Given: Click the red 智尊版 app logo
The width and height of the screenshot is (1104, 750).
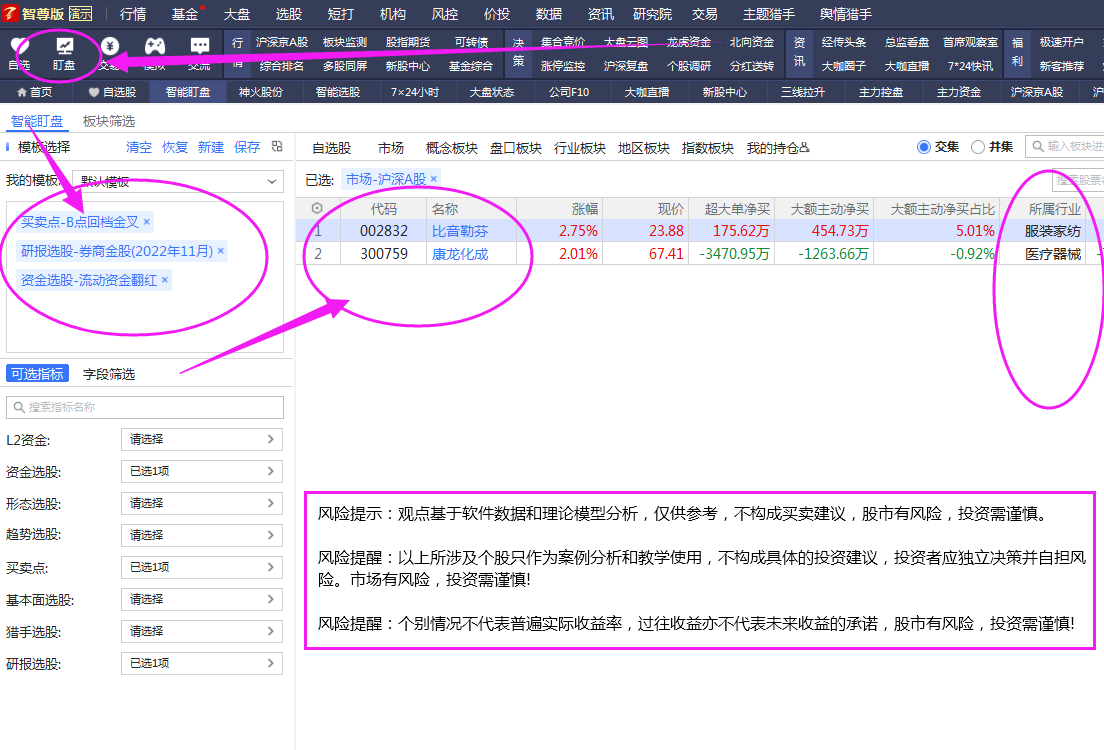Looking at the screenshot, I should pos(10,13).
